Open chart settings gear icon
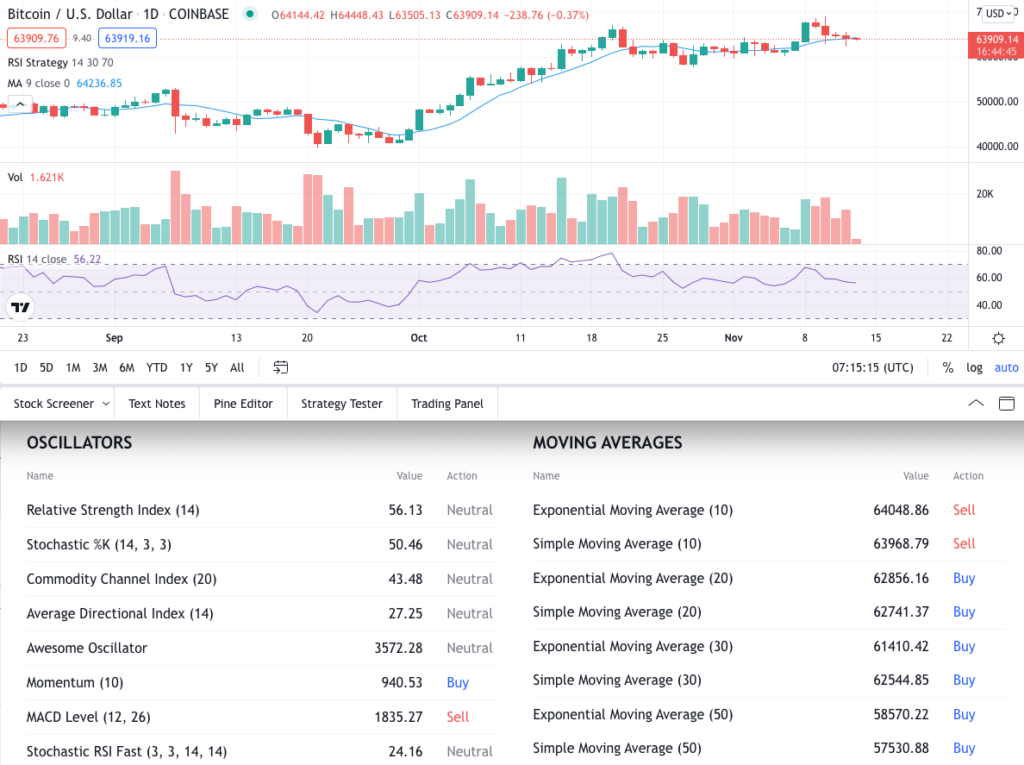The width and height of the screenshot is (1024, 765). pyautogui.click(x=998, y=338)
